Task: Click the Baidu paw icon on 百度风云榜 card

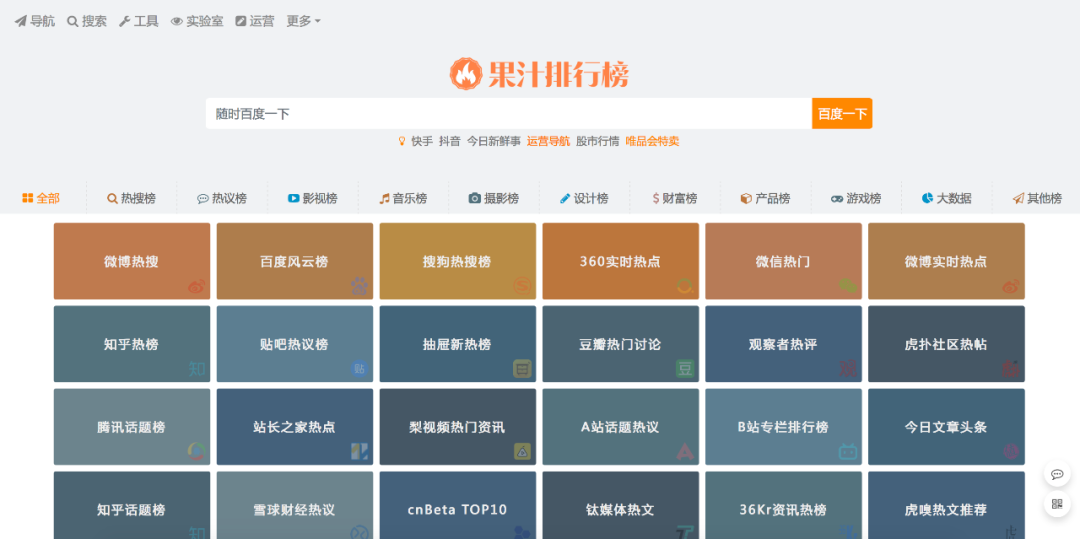Action: [x=360, y=286]
